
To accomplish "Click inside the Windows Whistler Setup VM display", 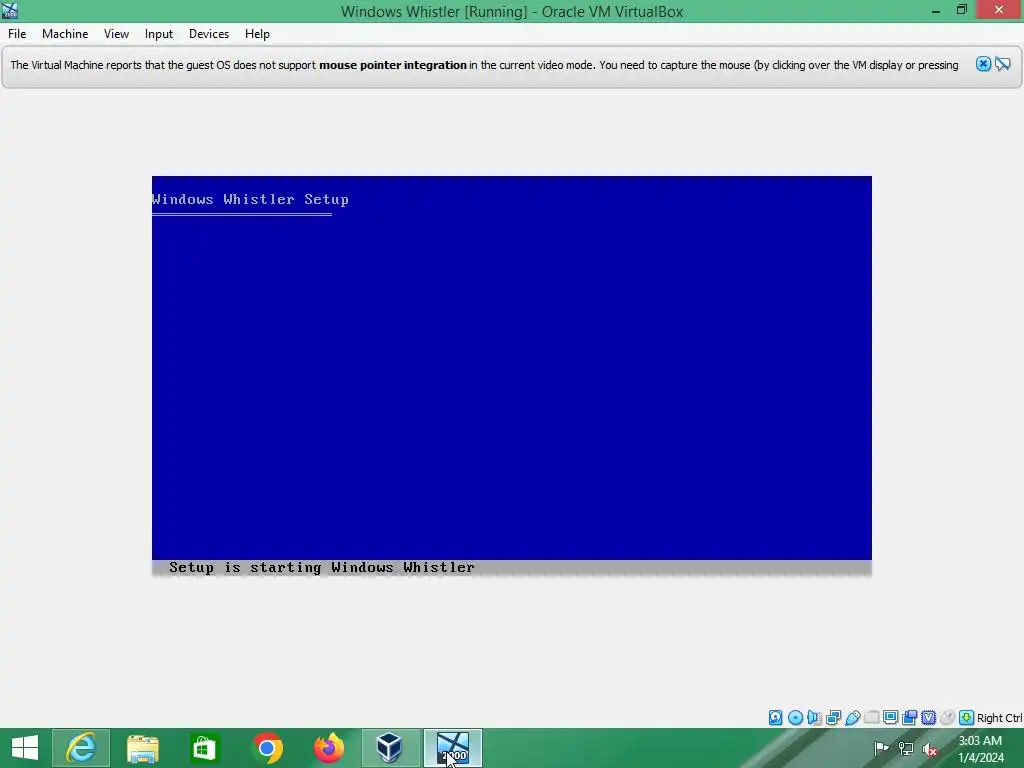I will click(511, 376).
